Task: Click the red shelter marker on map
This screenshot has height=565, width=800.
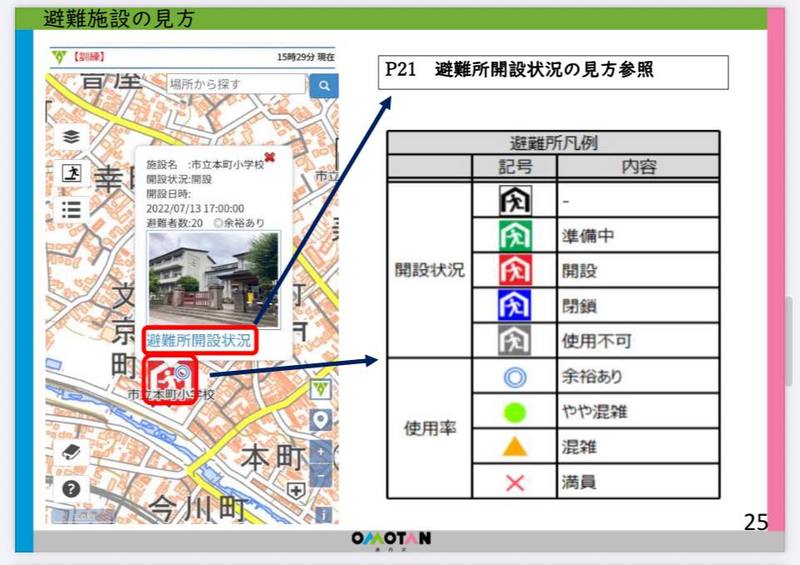Action: click(x=167, y=377)
